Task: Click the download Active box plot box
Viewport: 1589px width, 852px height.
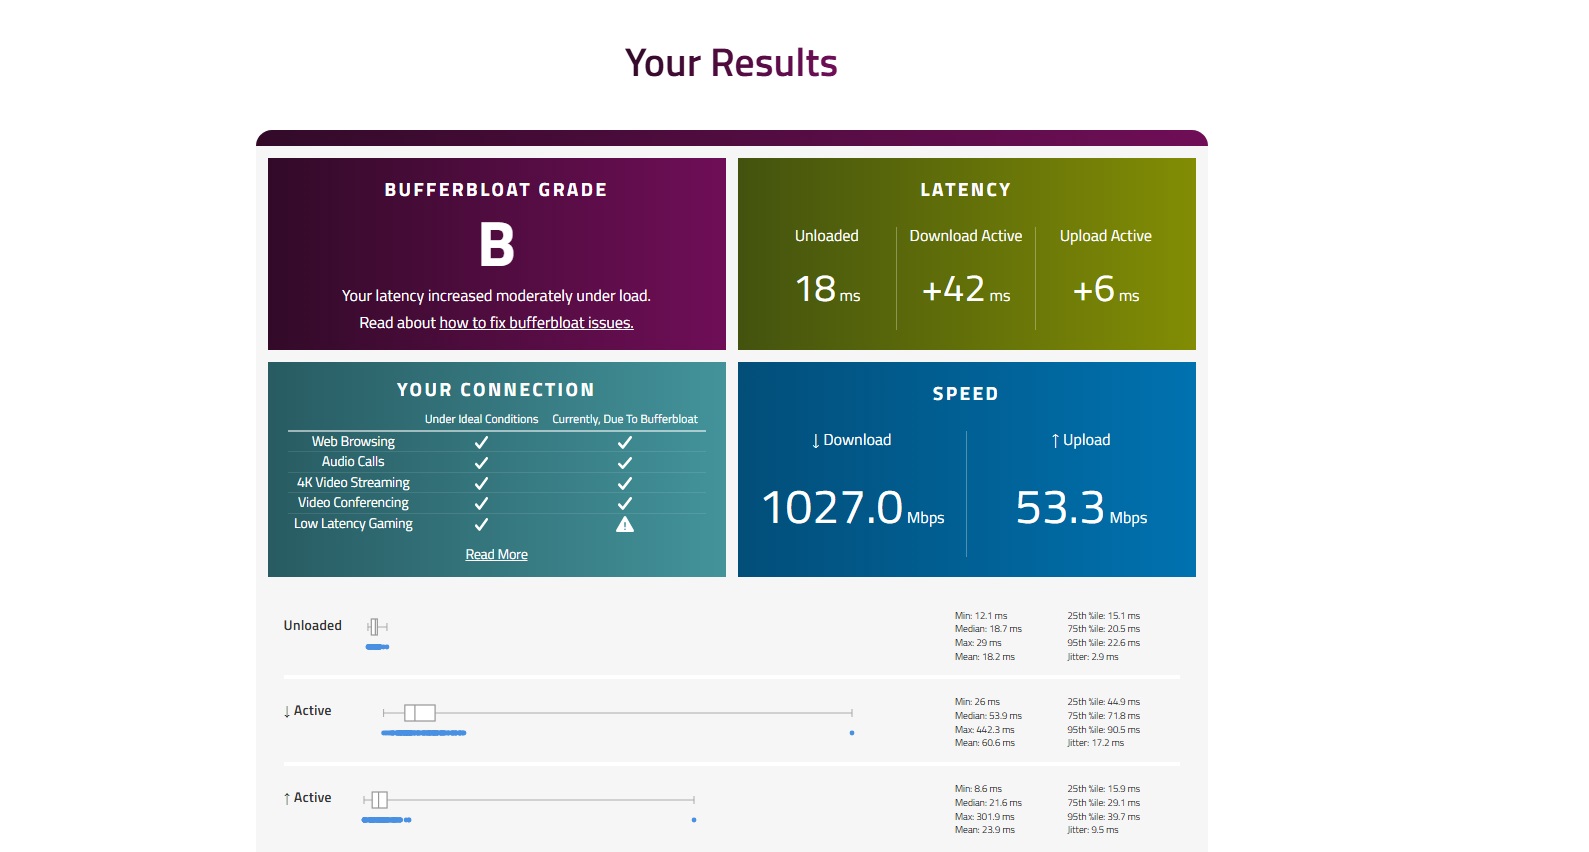Action: pyautogui.click(x=420, y=713)
